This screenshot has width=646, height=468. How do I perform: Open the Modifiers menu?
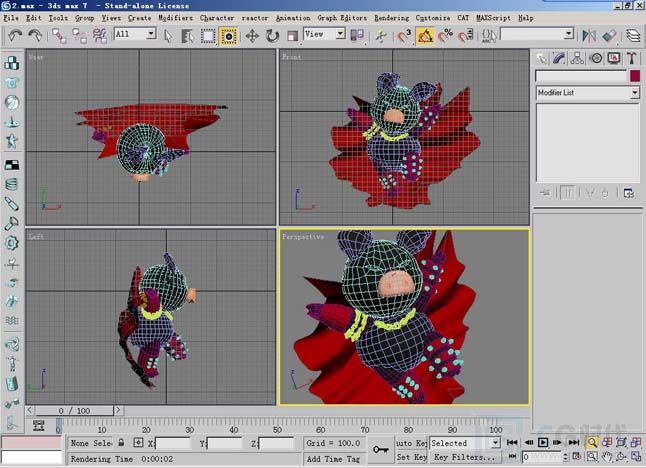(176, 18)
